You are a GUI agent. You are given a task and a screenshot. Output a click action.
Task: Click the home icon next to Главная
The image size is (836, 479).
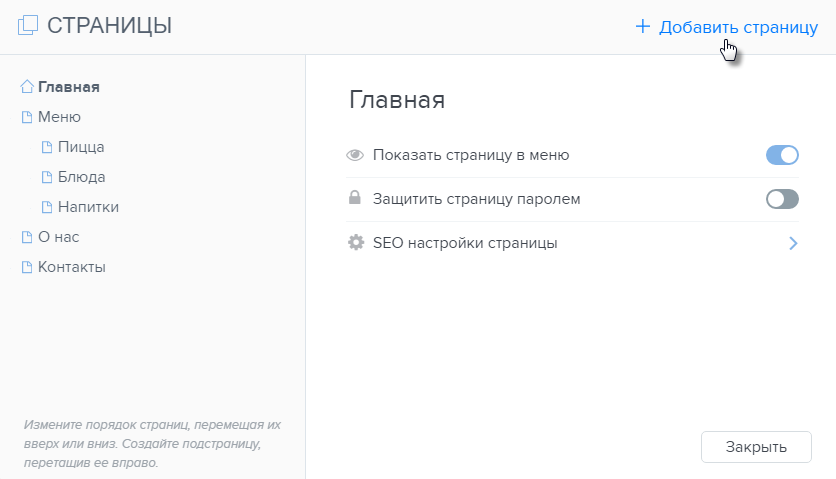[x=27, y=86]
